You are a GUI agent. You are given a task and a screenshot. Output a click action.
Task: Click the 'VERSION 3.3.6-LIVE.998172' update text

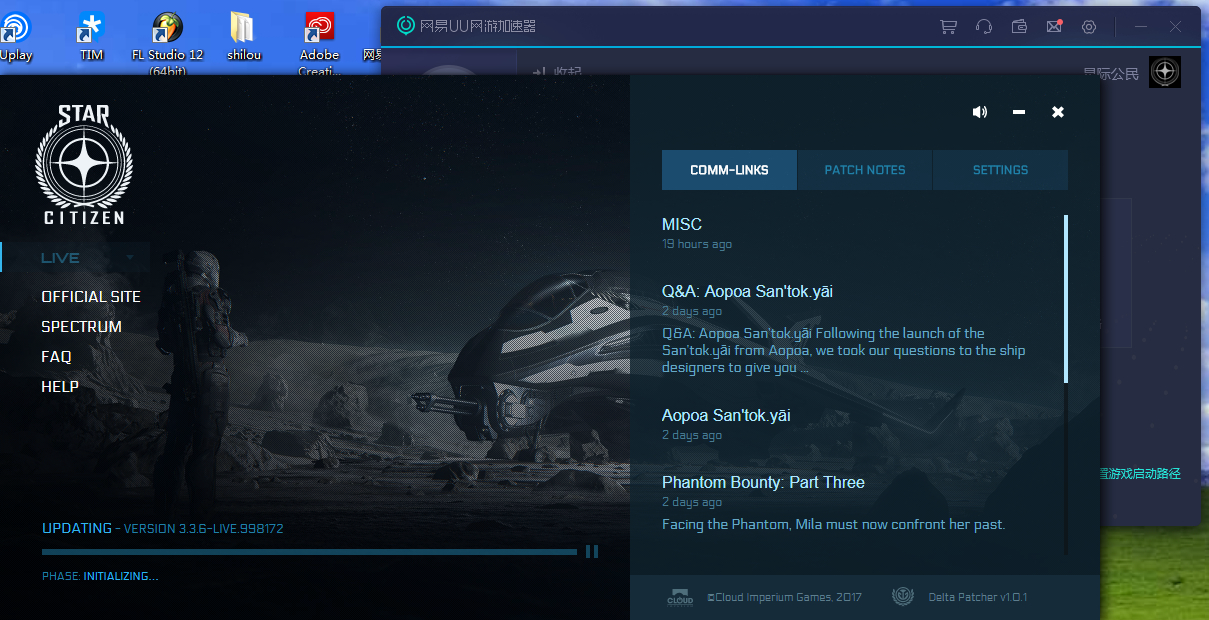coord(203,529)
